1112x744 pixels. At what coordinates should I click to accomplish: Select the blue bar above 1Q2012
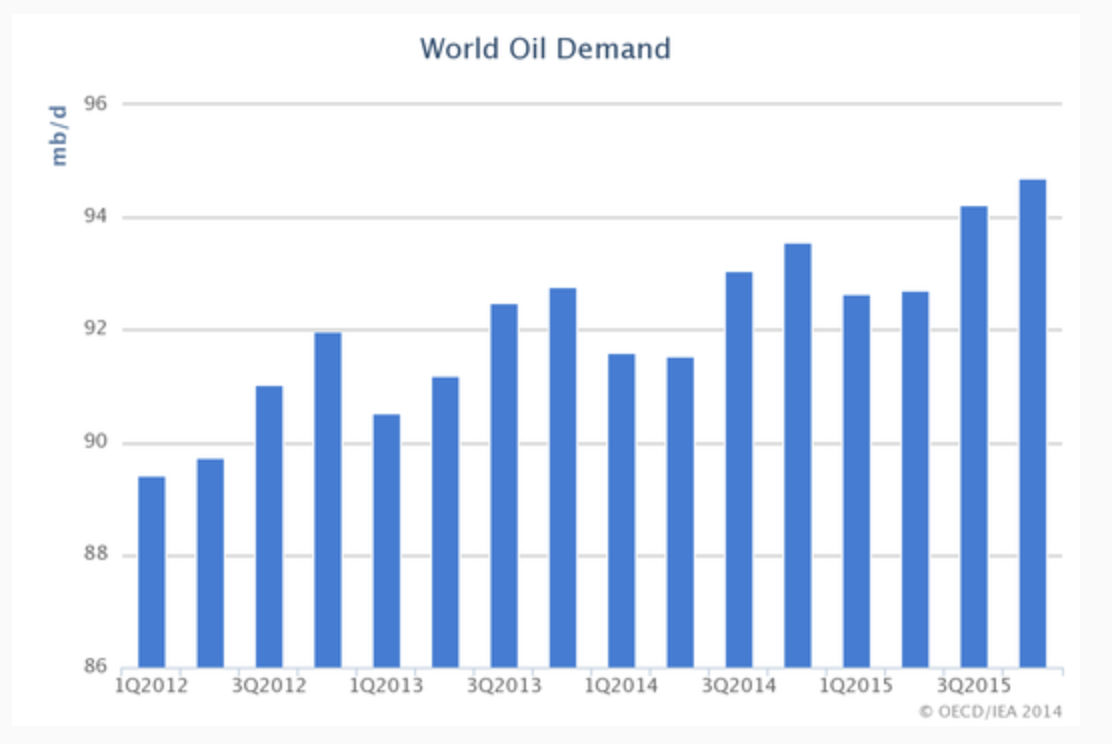[x=152, y=572]
